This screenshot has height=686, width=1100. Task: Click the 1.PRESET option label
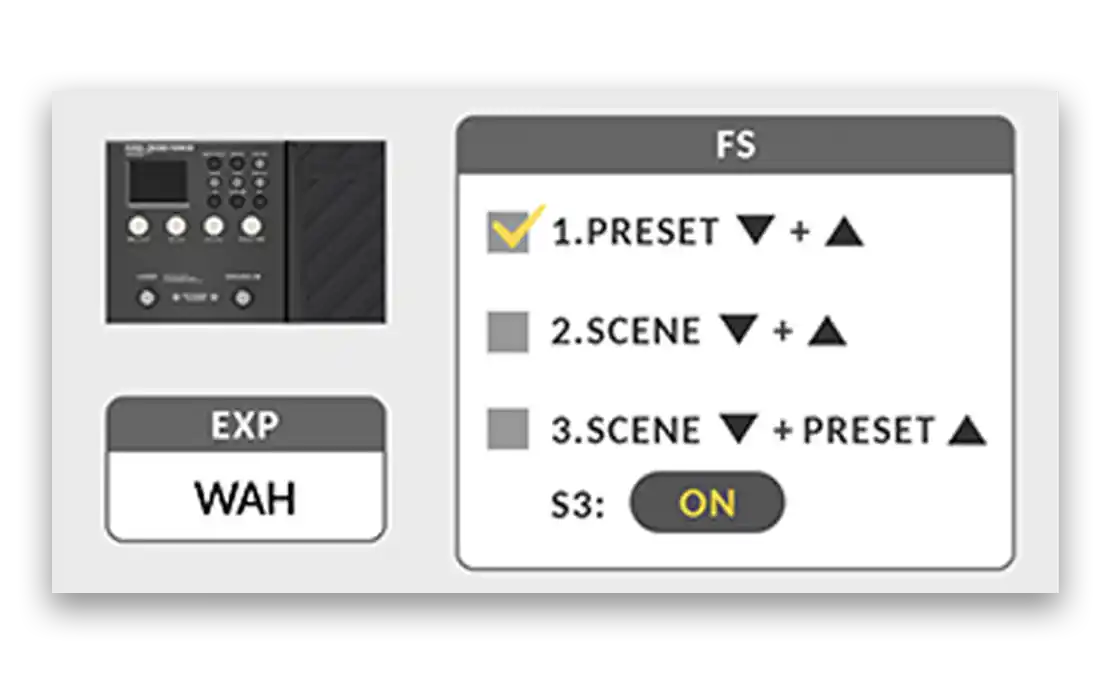coord(635,232)
